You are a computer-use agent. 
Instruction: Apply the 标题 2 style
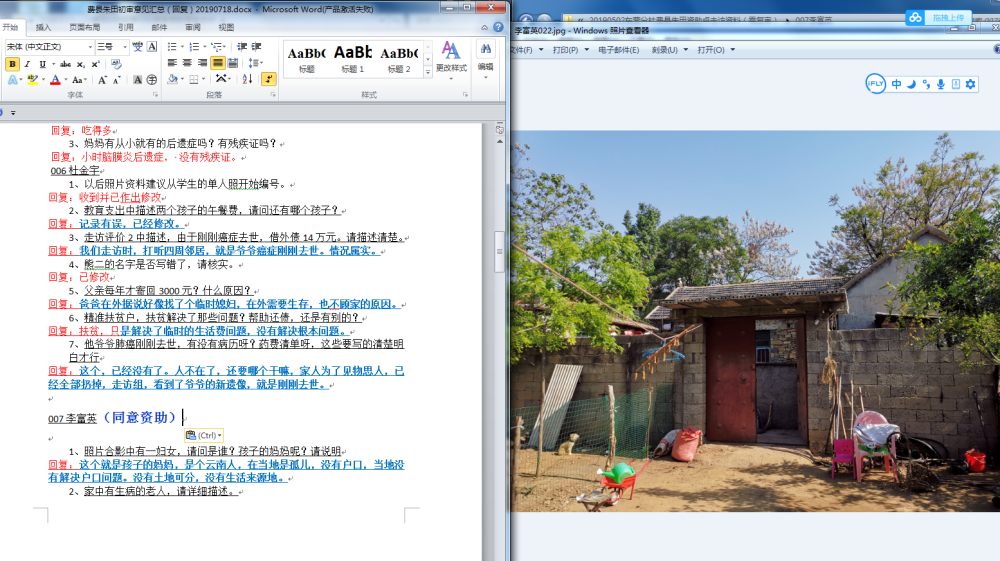point(399,59)
